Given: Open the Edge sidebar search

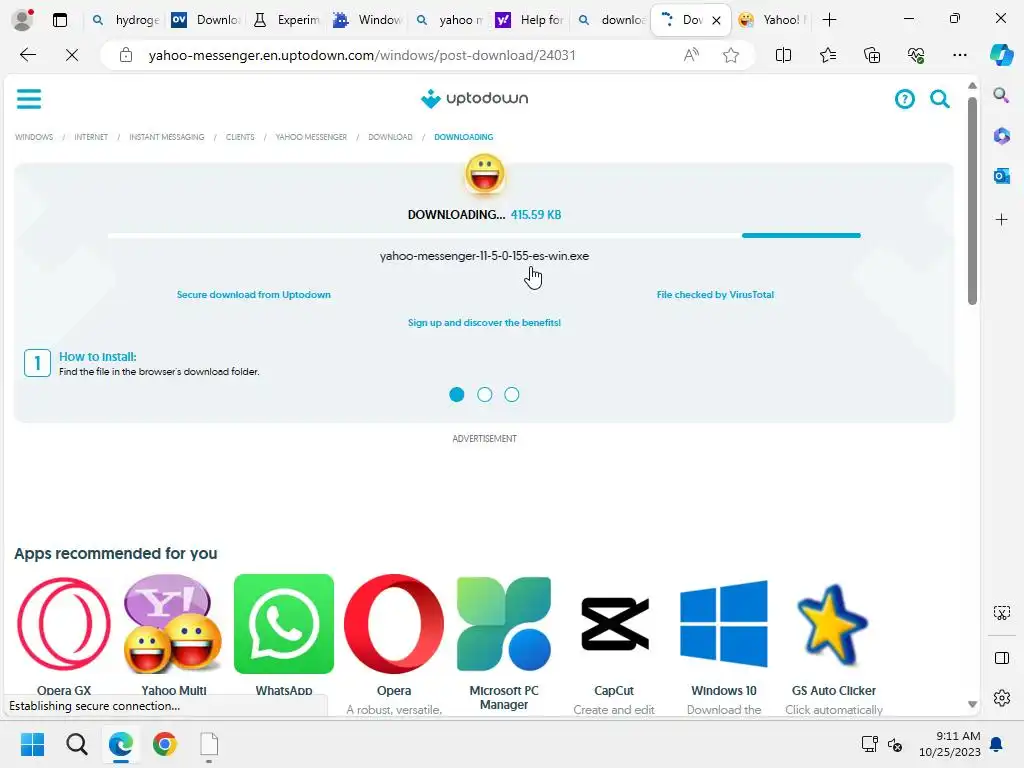Looking at the screenshot, I should coord(1001,95).
